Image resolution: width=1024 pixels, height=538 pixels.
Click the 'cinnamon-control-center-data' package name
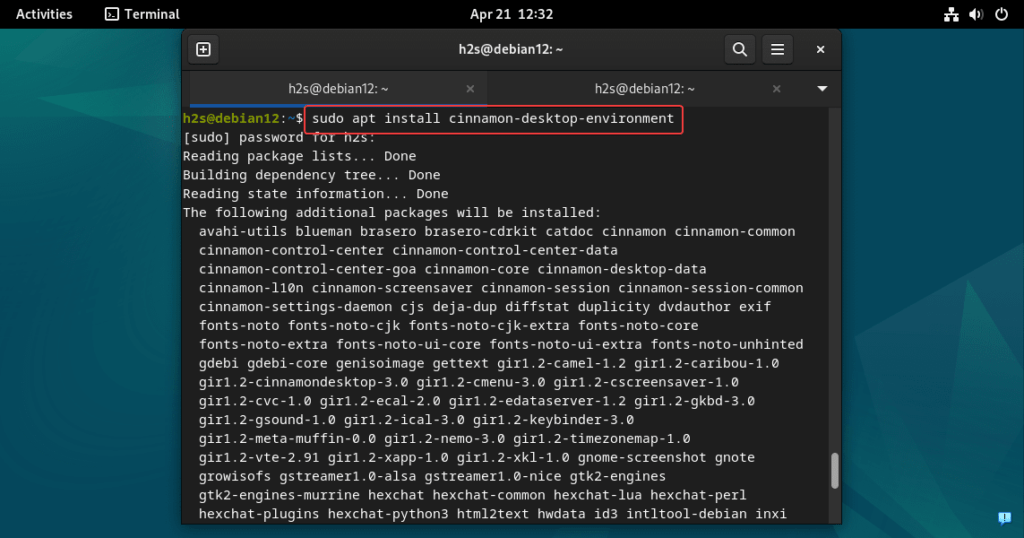click(505, 251)
